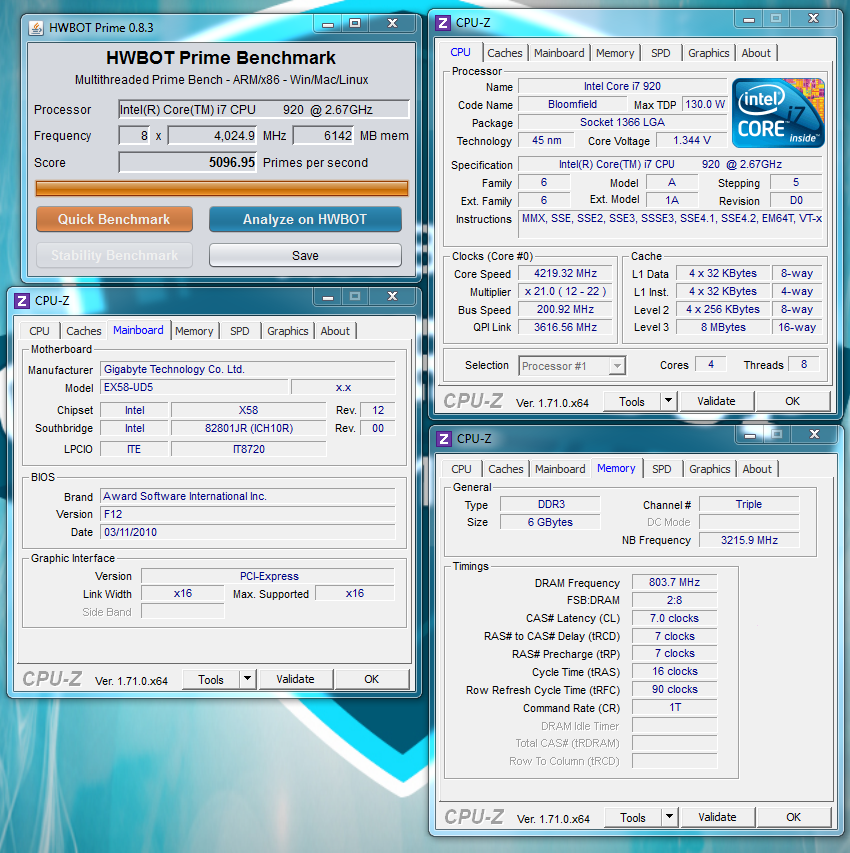Image resolution: width=850 pixels, height=853 pixels.
Task: Click Validate in CPU-Z processor window
Action: [716, 401]
